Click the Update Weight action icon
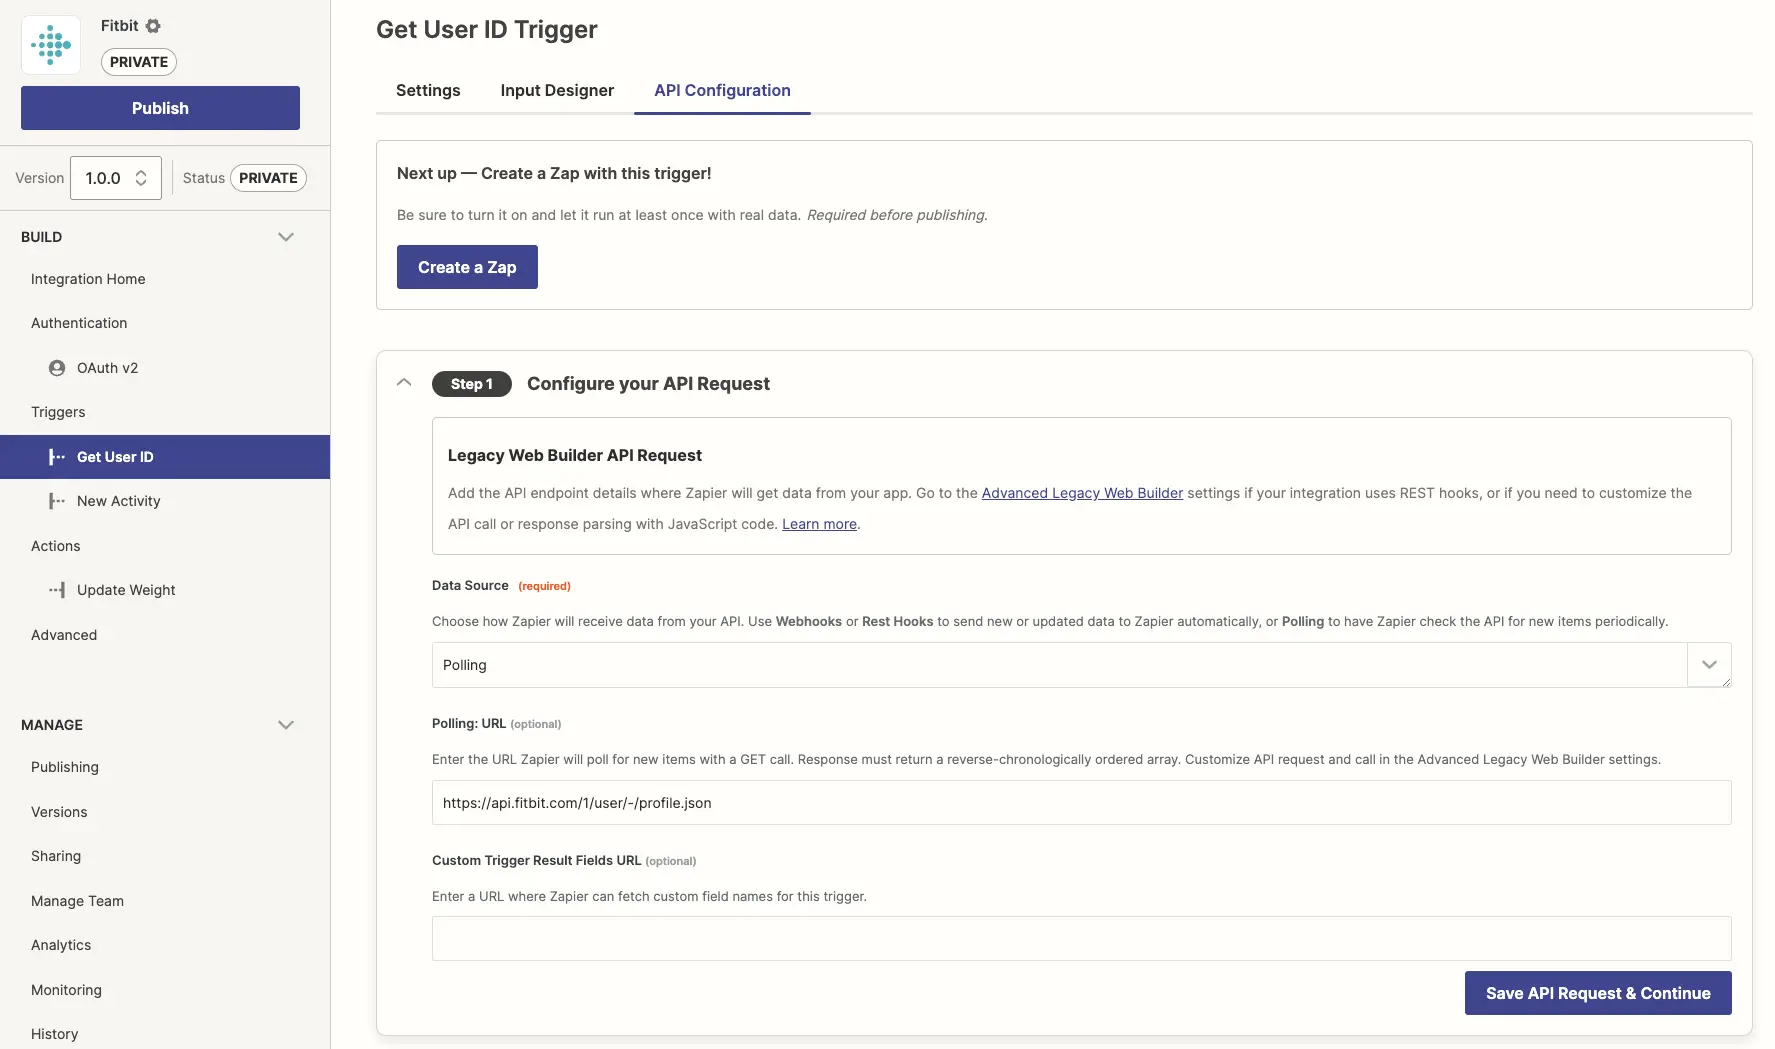Viewport: 1775px width, 1049px height. [x=57, y=590]
